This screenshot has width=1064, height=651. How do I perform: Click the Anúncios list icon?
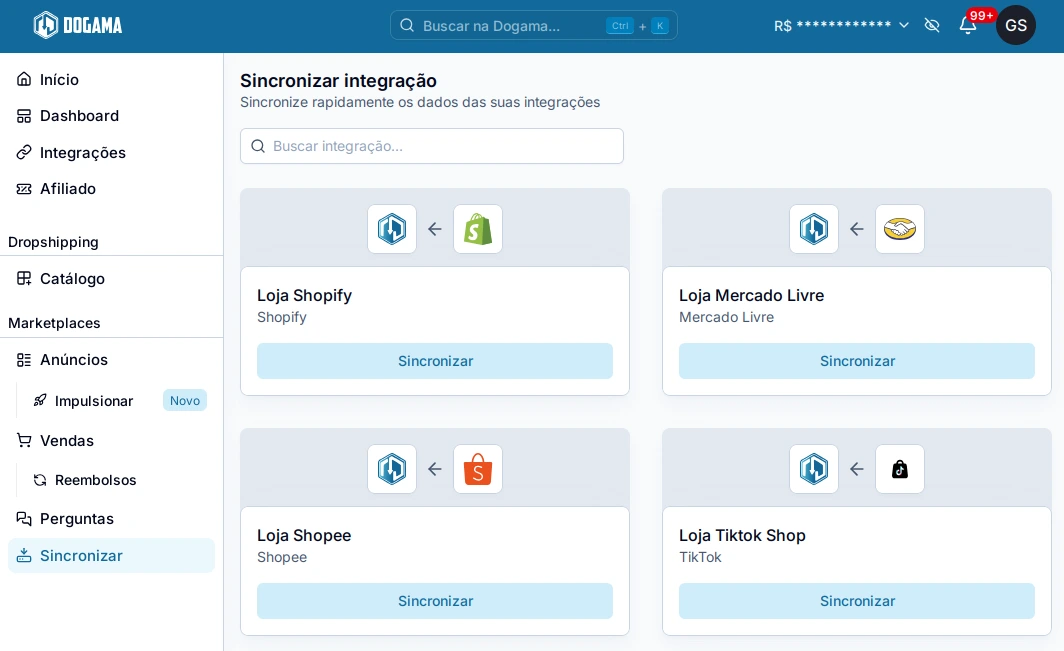pos(24,360)
